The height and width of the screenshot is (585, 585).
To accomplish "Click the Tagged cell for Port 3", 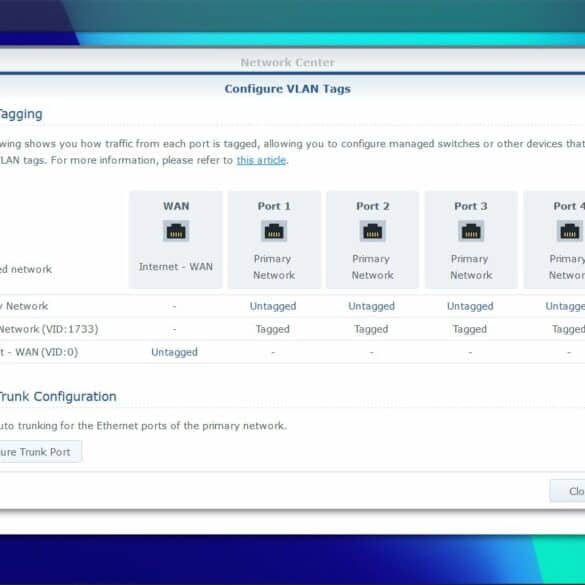I will [470, 329].
